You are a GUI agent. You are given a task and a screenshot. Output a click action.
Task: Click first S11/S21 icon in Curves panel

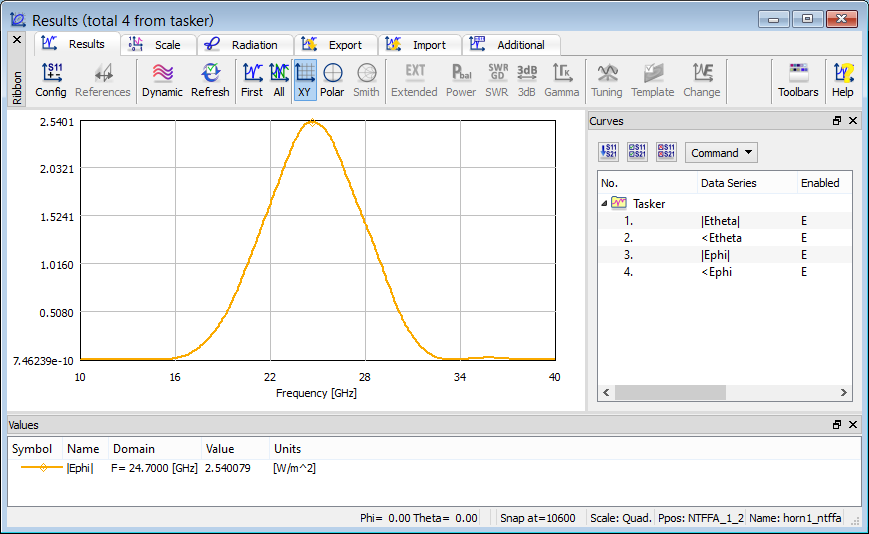click(x=608, y=152)
